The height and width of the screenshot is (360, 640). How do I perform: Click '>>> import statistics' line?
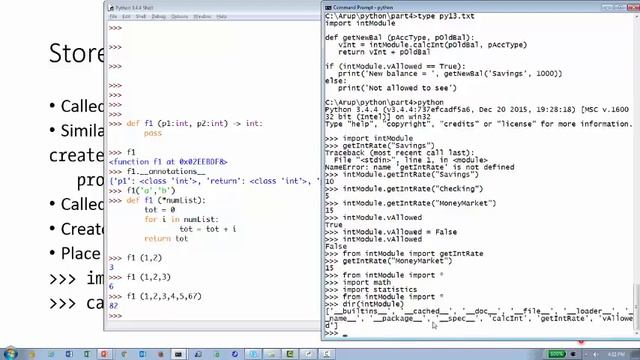point(371,290)
